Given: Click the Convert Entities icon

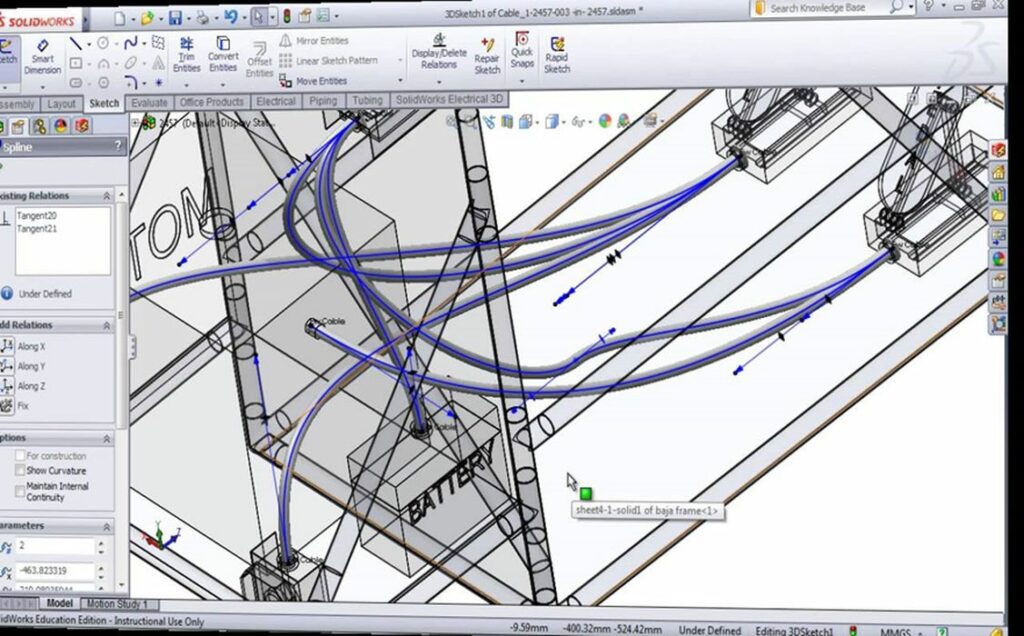Looking at the screenshot, I should tap(222, 55).
